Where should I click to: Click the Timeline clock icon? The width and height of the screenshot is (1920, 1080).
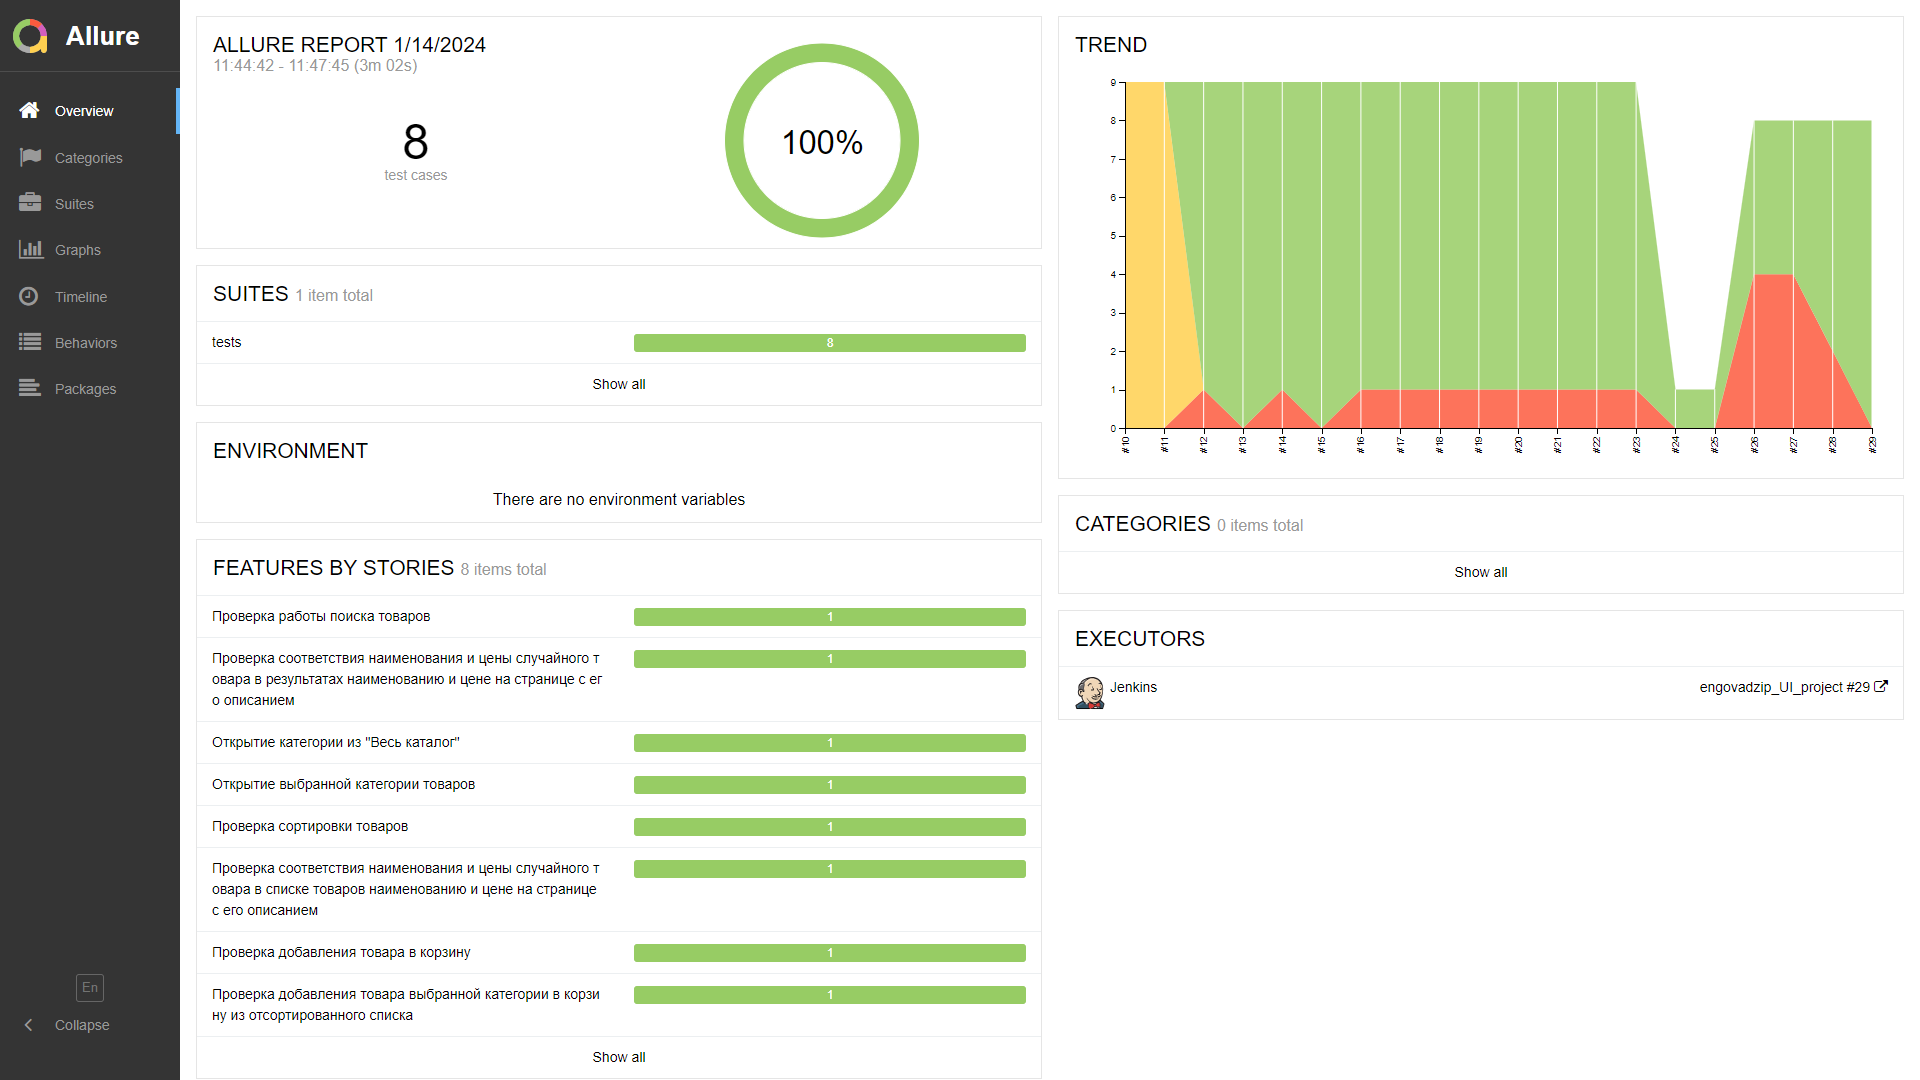click(29, 296)
